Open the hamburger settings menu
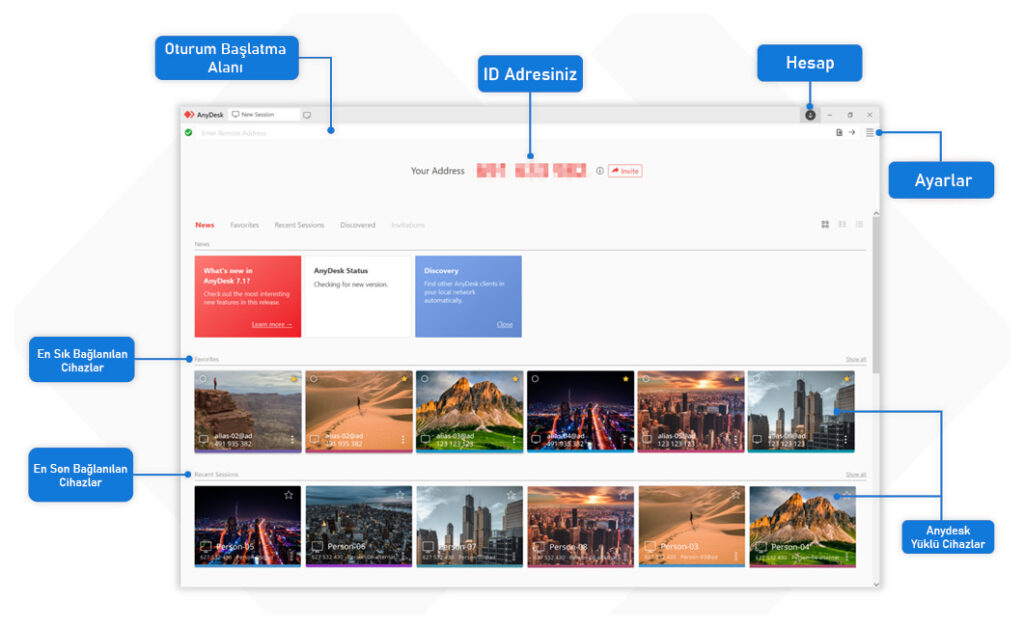 coord(869,132)
